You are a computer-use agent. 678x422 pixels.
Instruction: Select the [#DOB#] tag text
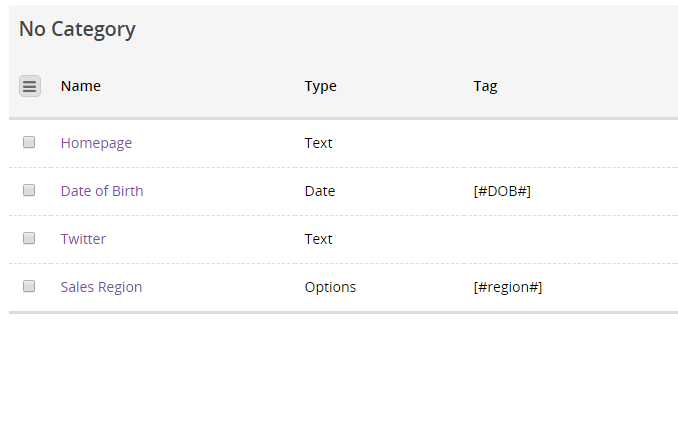pos(502,191)
